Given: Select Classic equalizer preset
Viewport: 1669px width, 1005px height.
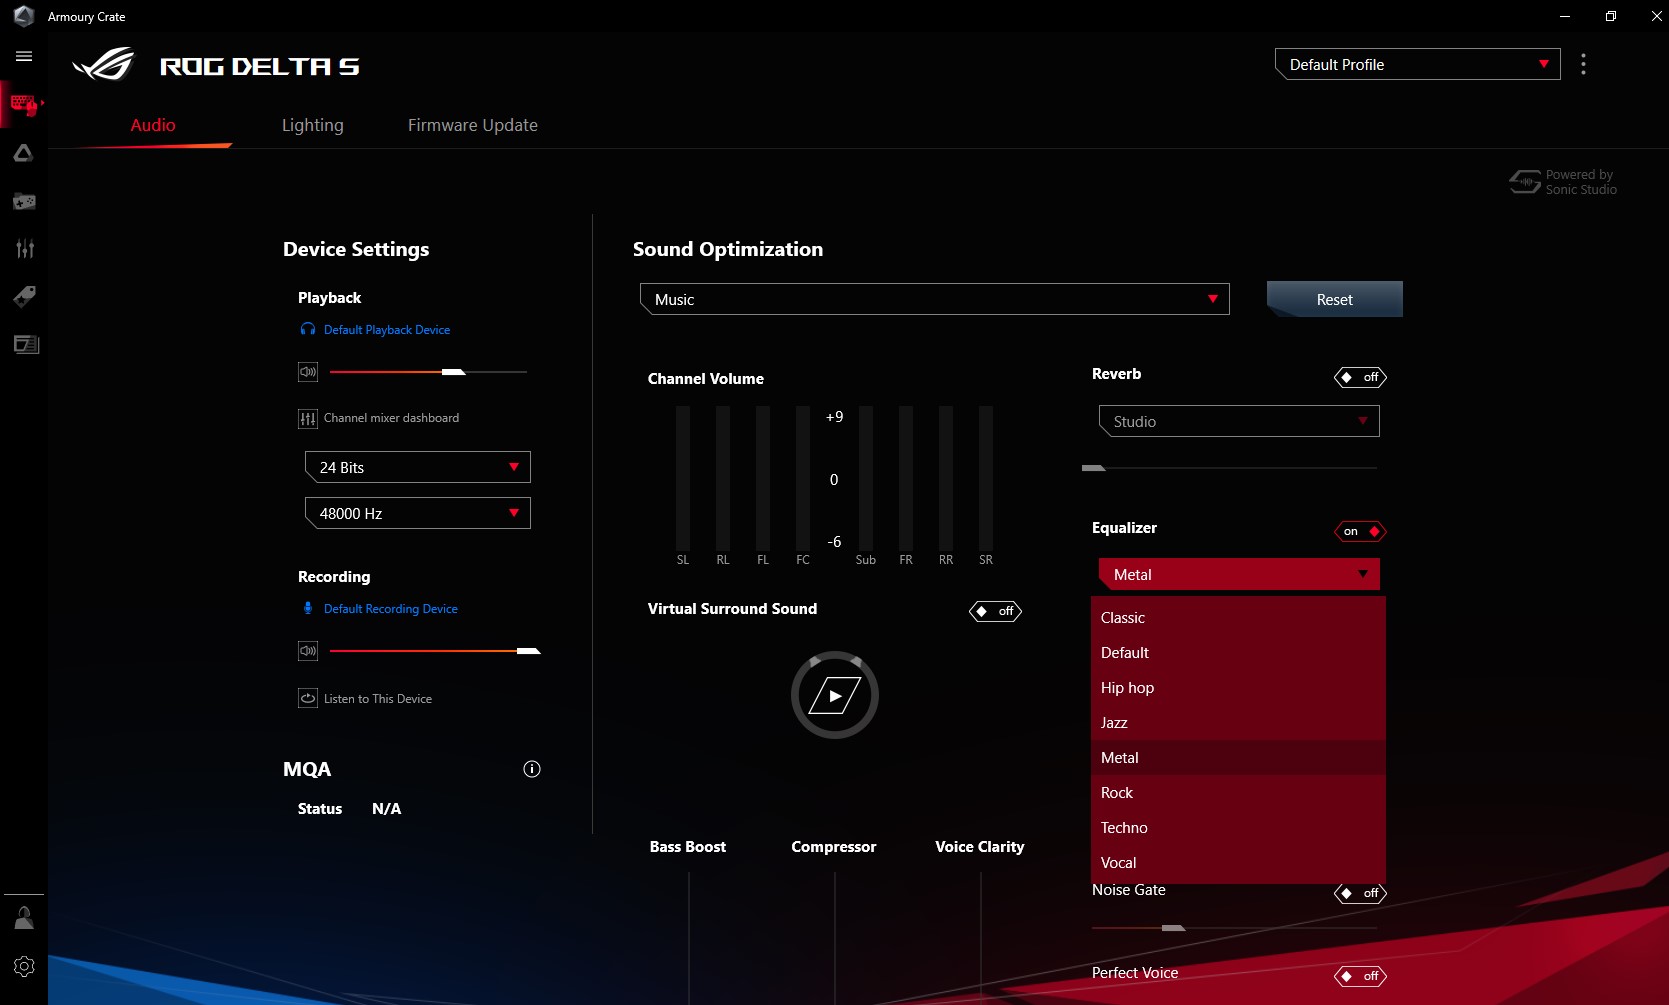Looking at the screenshot, I should [1238, 618].
